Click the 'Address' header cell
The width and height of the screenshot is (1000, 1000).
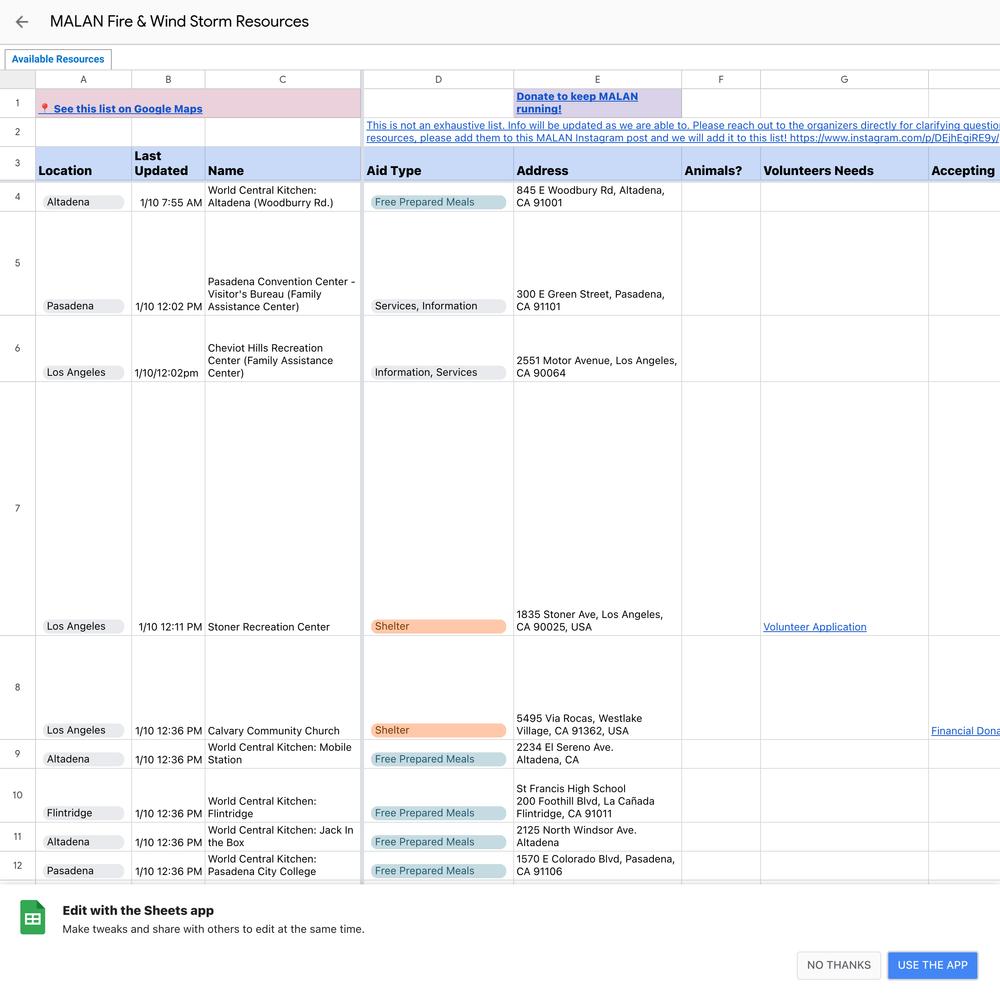598,164
